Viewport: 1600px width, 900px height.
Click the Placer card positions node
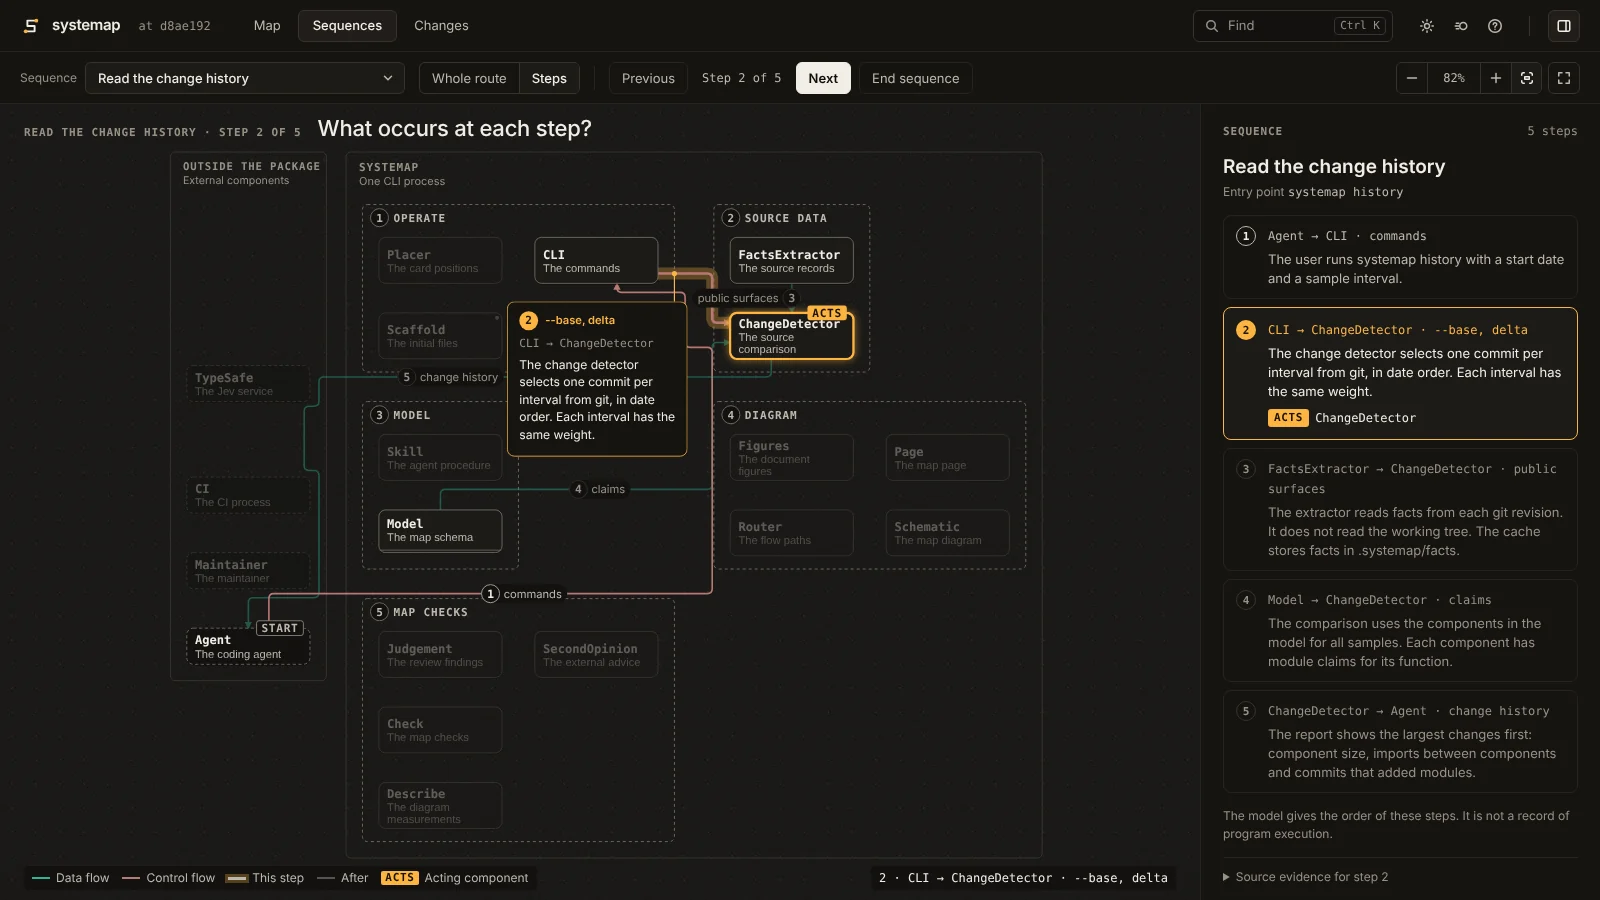pos(440,260)
